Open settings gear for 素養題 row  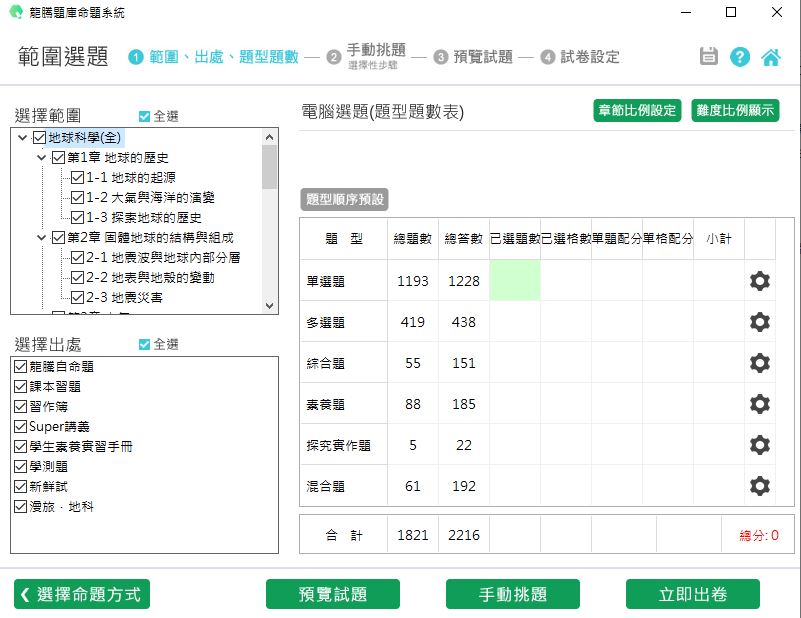[760, 404]
